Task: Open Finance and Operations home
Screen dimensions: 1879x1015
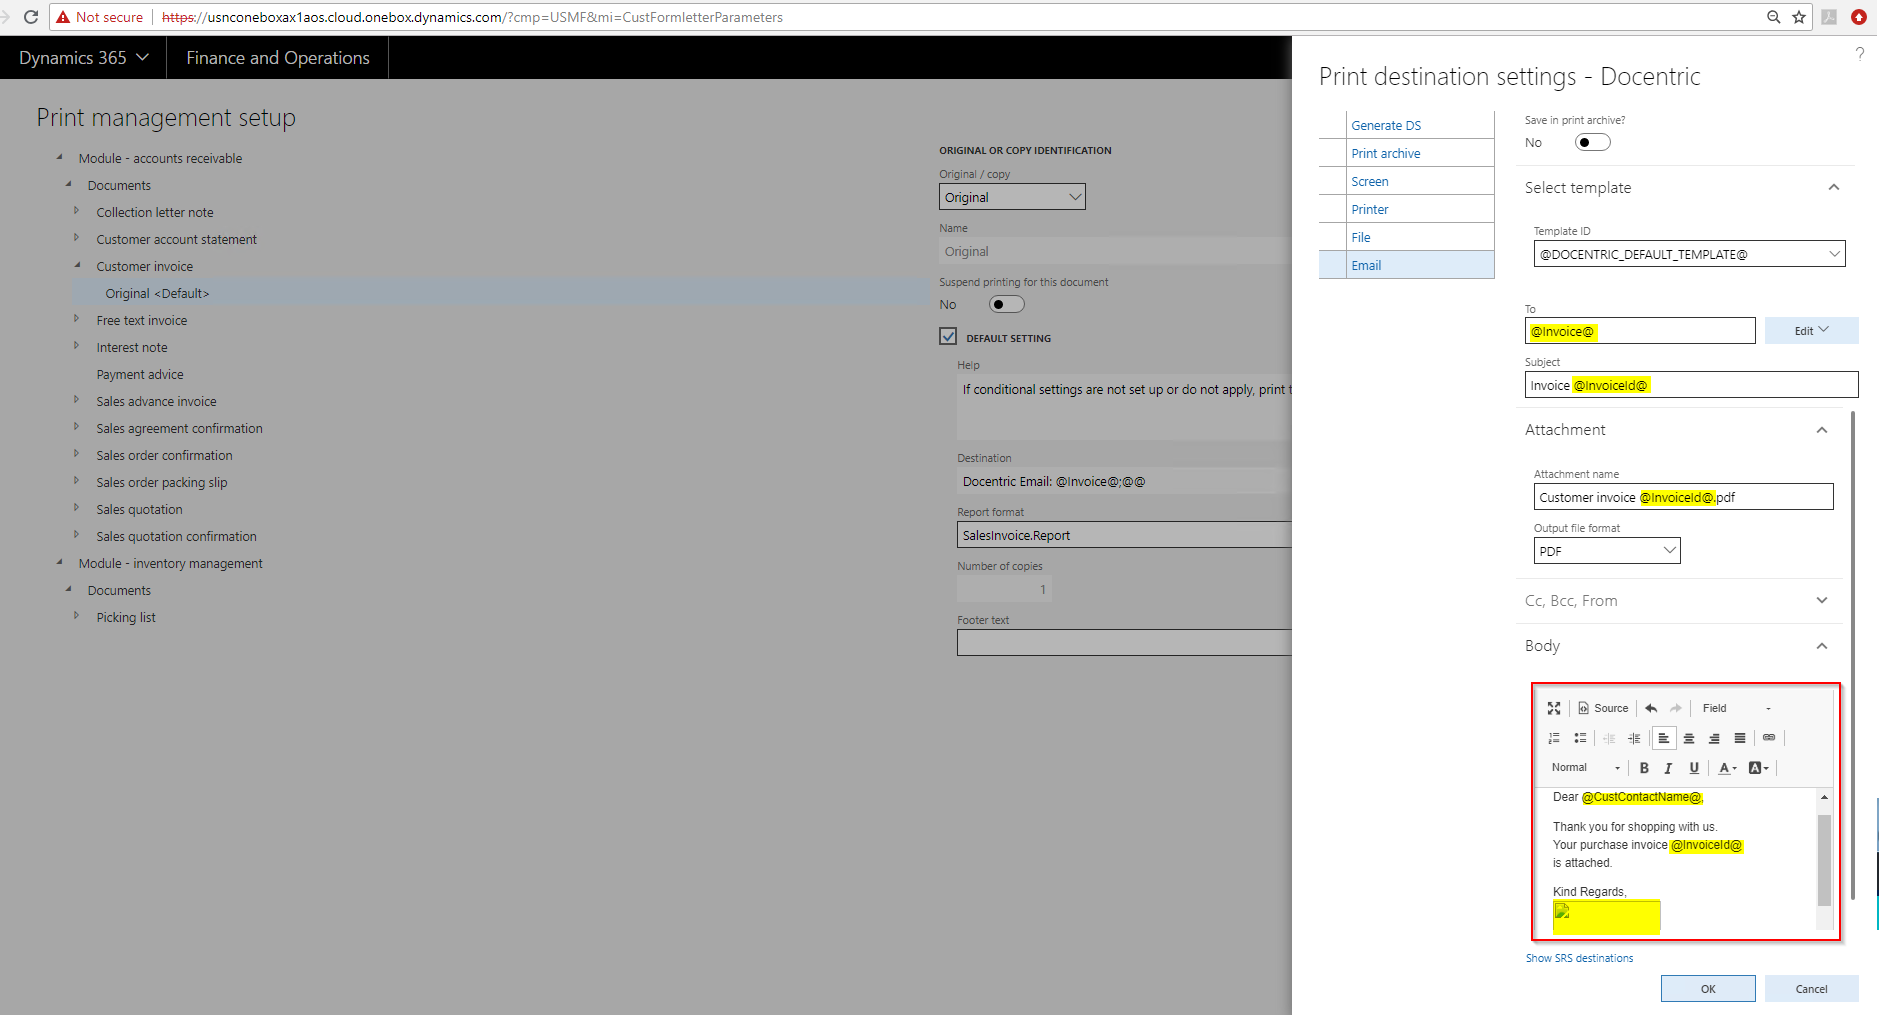Action: coord(278,58)
